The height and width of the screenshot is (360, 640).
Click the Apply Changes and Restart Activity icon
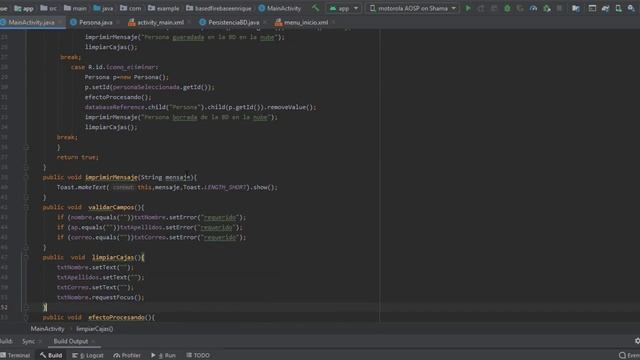pos(481,8)
